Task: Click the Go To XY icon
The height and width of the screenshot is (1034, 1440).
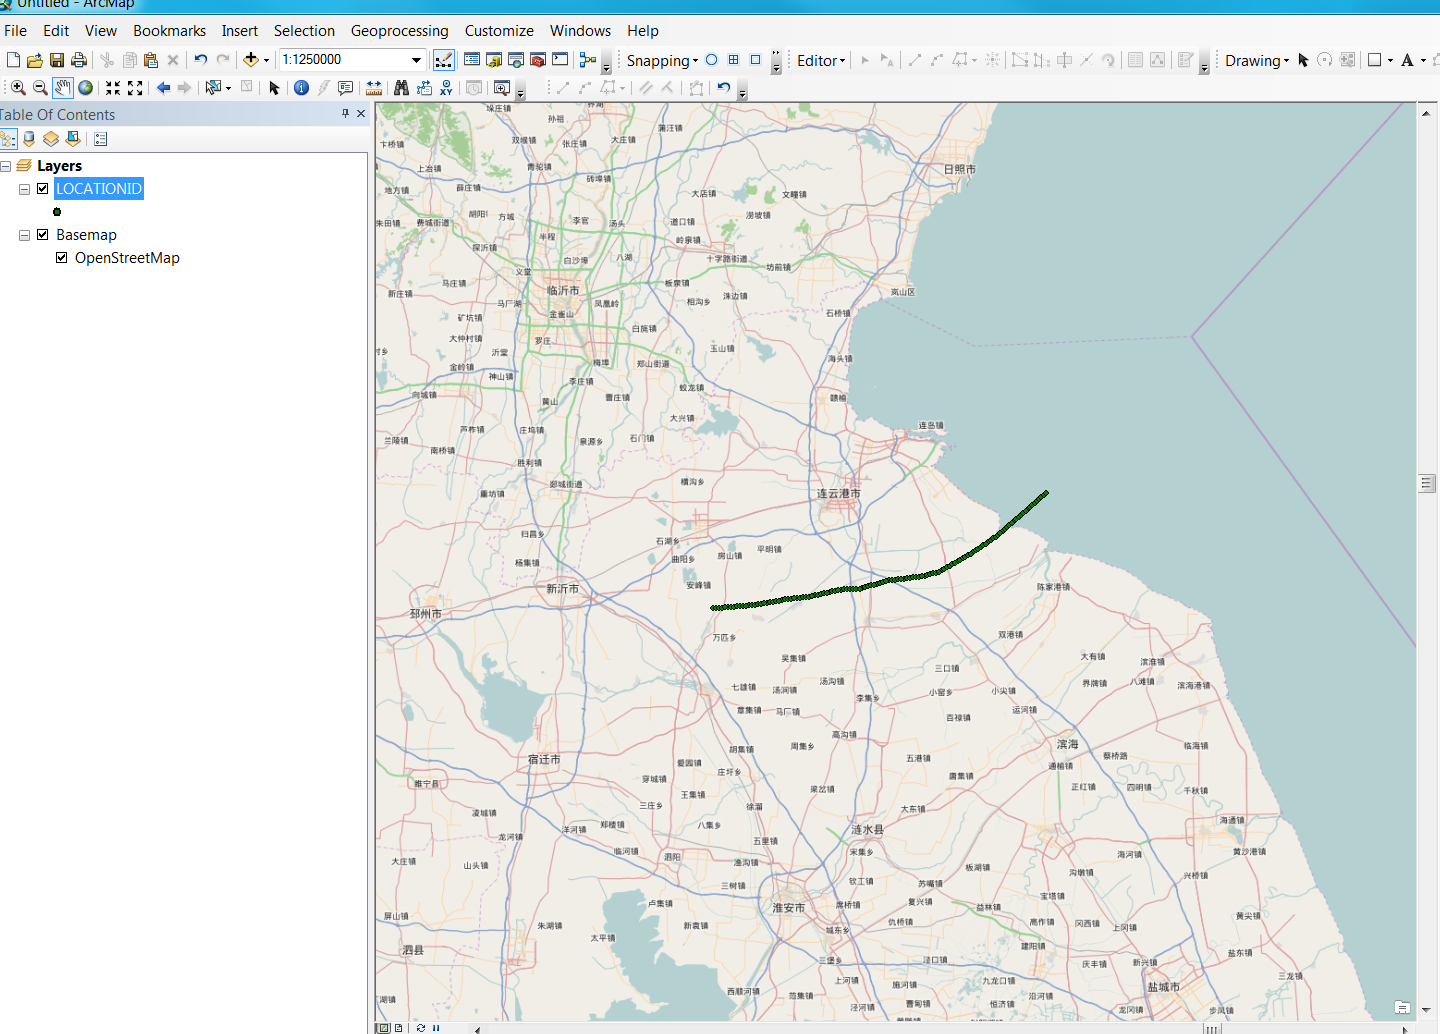Action: coord(446,88)
